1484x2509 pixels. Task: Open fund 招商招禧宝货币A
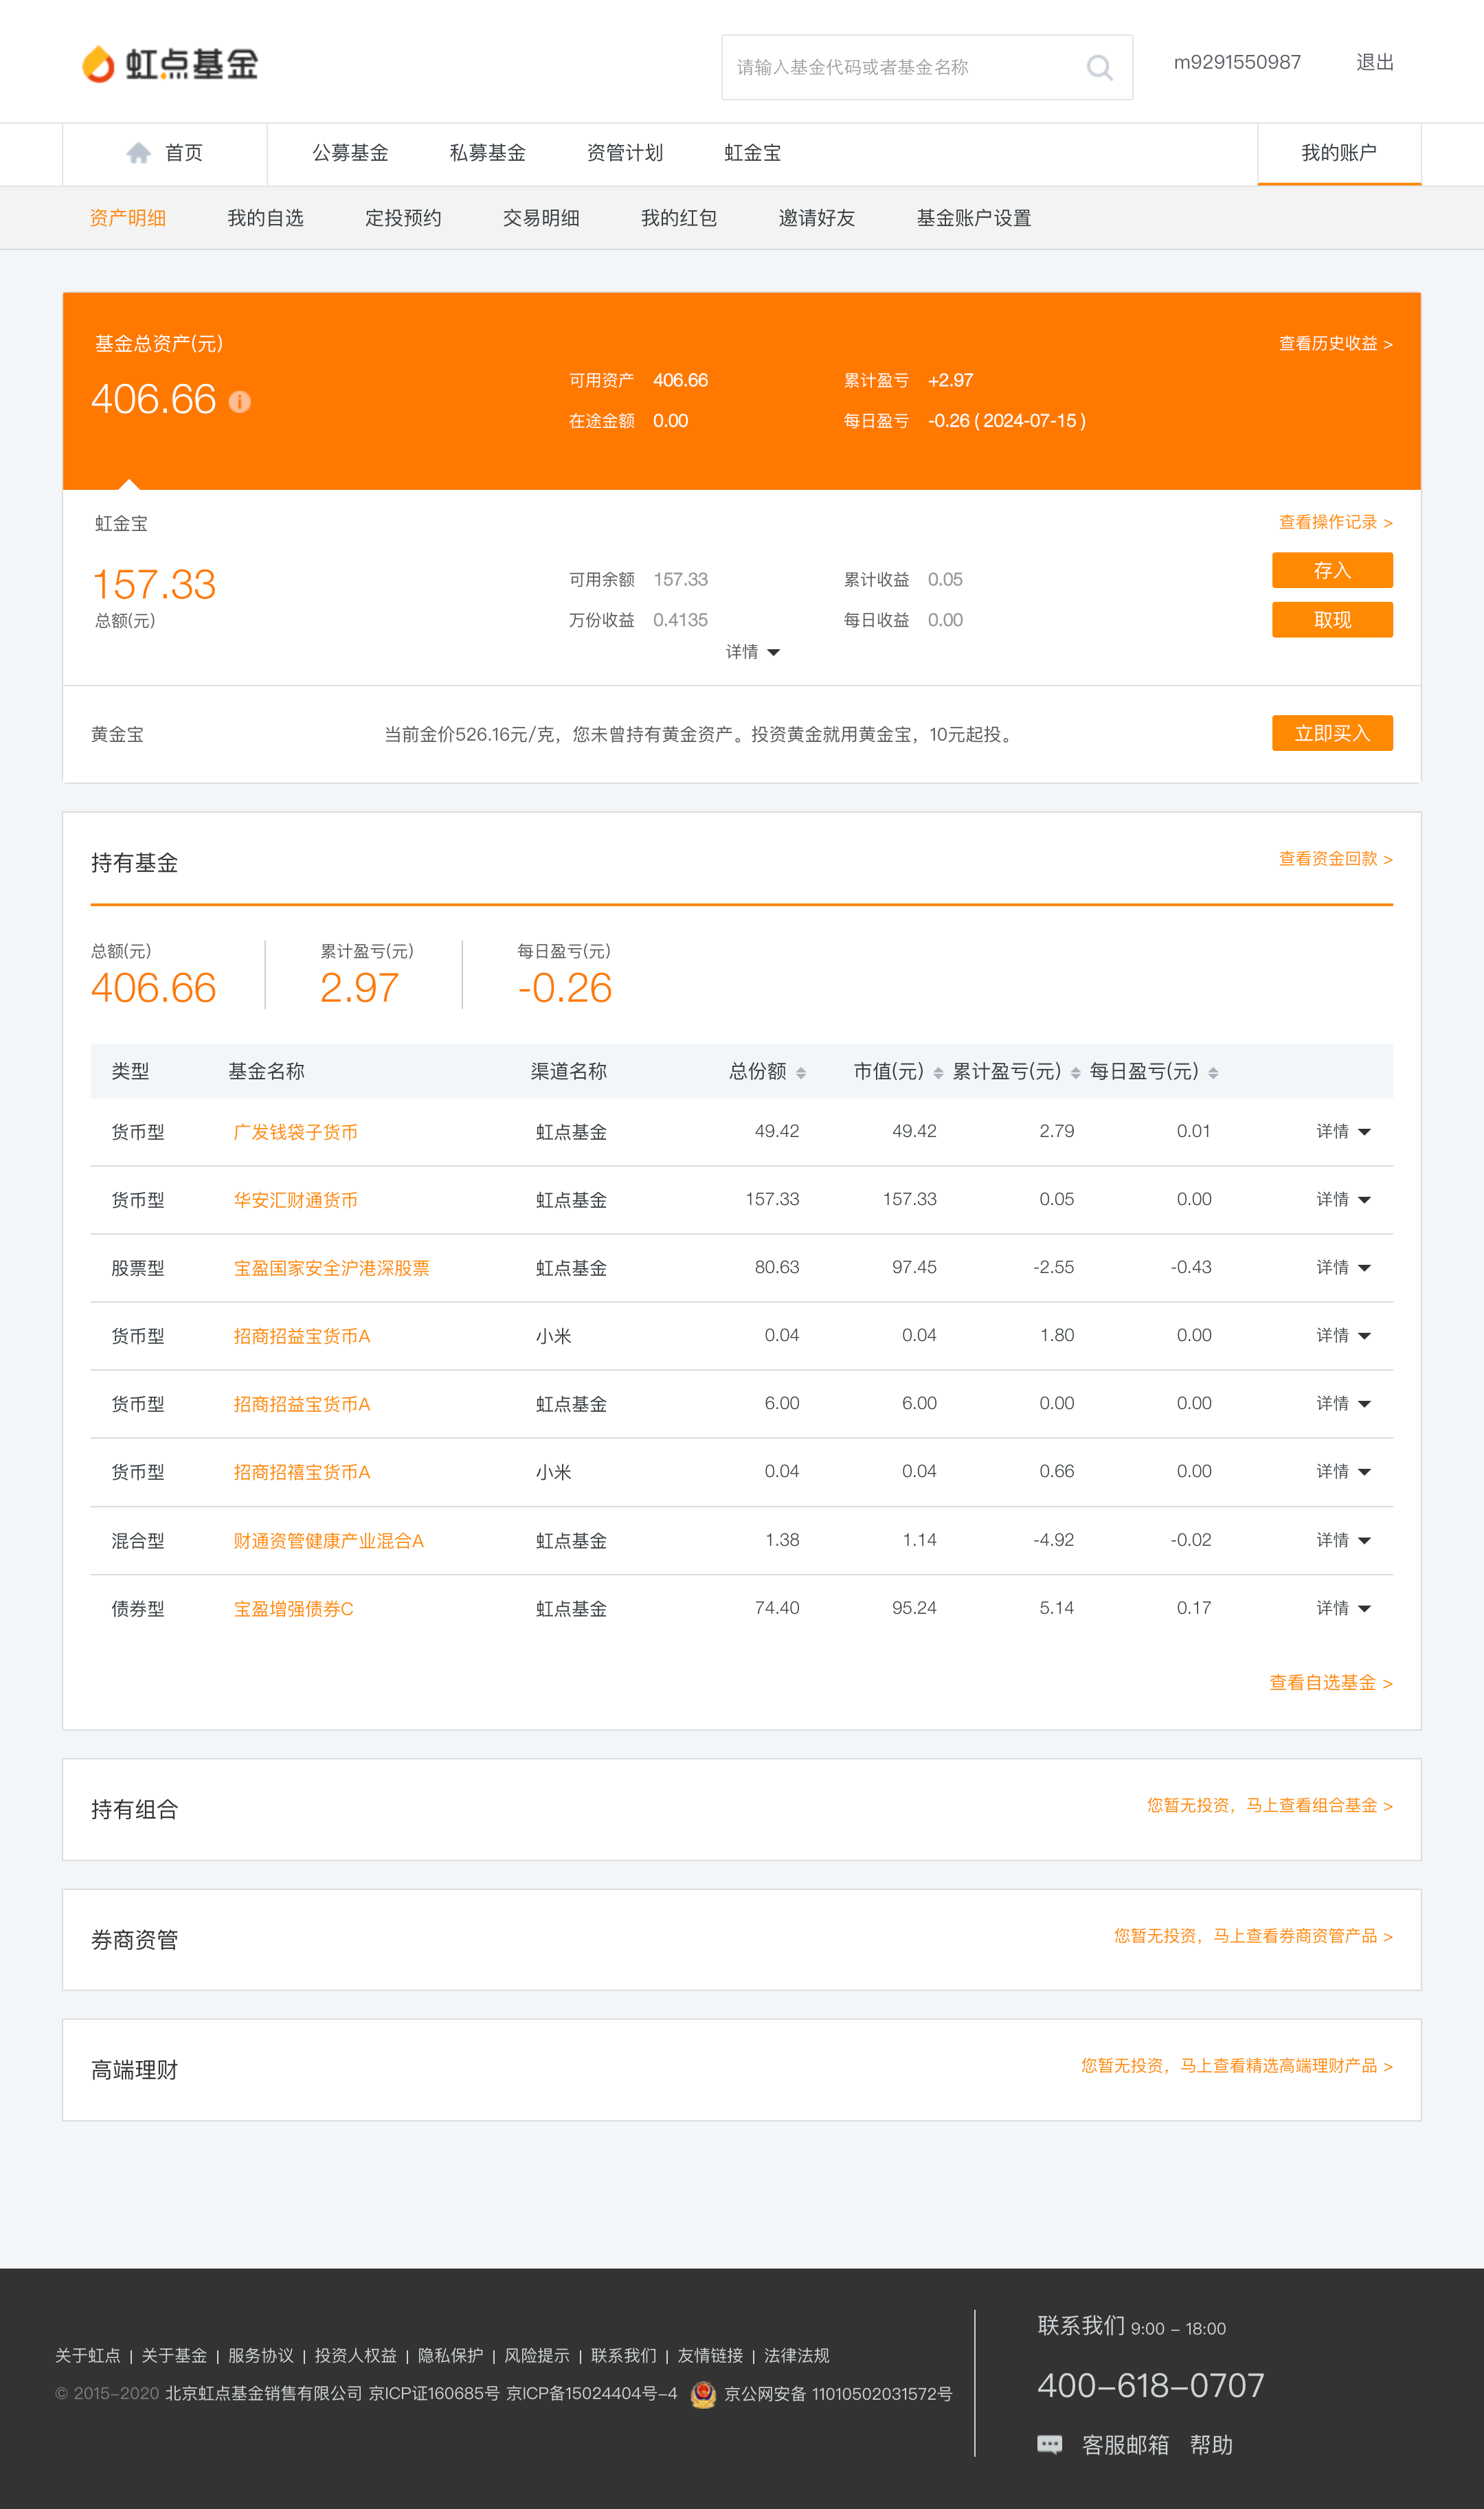301,1472
